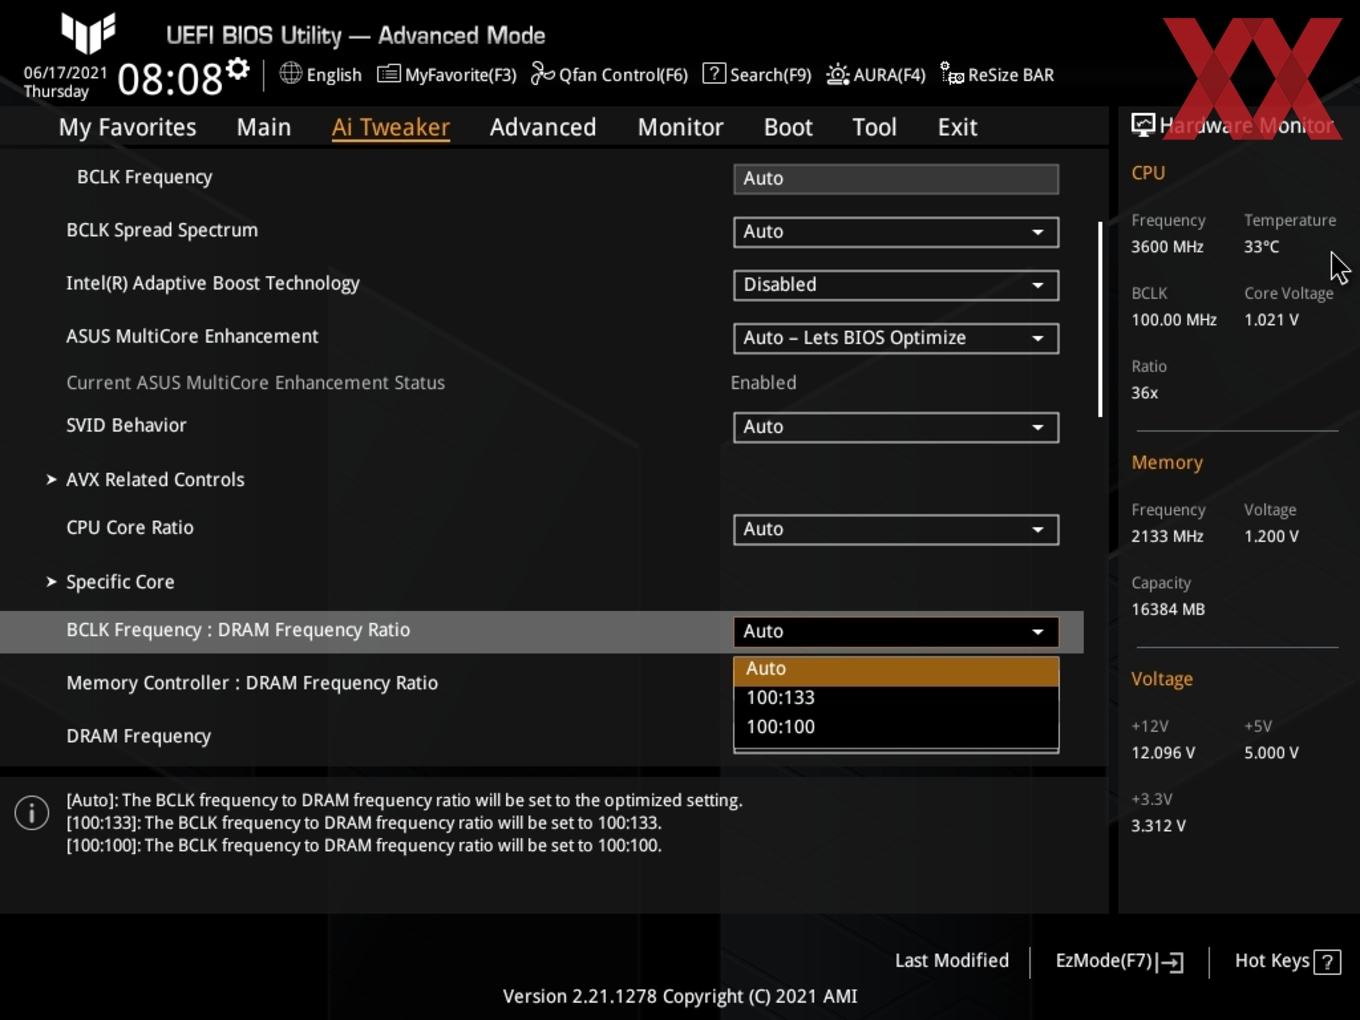Click the info icon in help panel
This screenshot has height=1020, width=1360.
tap(32, 813)
